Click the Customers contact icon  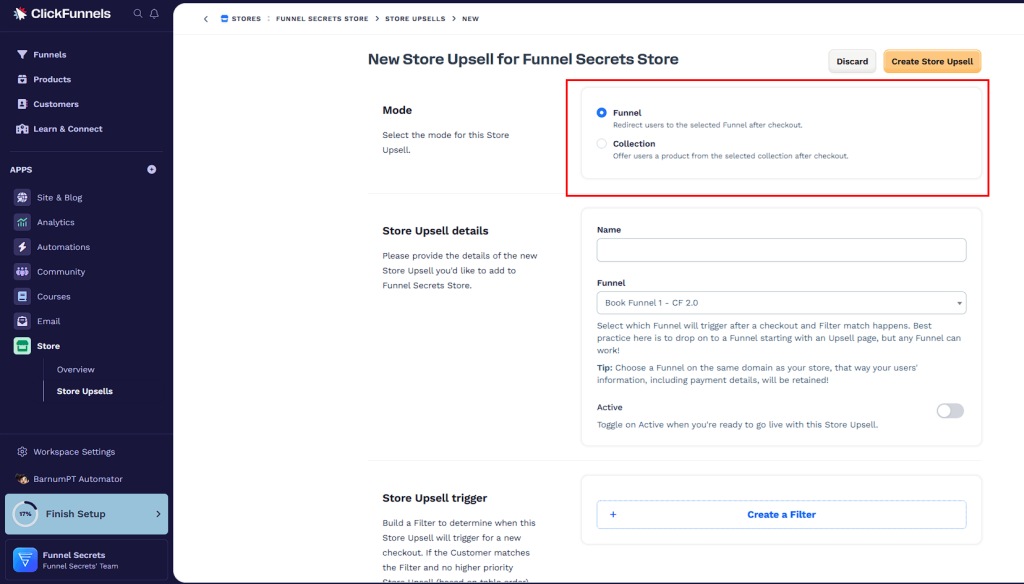point(22,104)
